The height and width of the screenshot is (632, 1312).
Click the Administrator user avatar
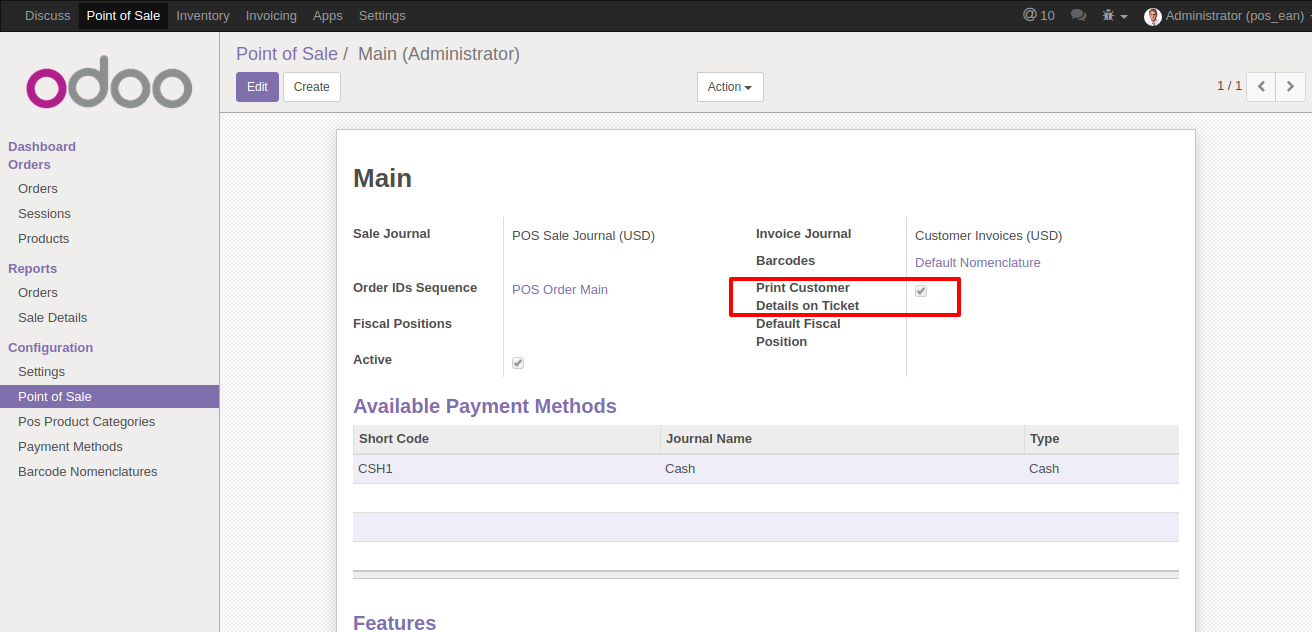coord(1153,16)
